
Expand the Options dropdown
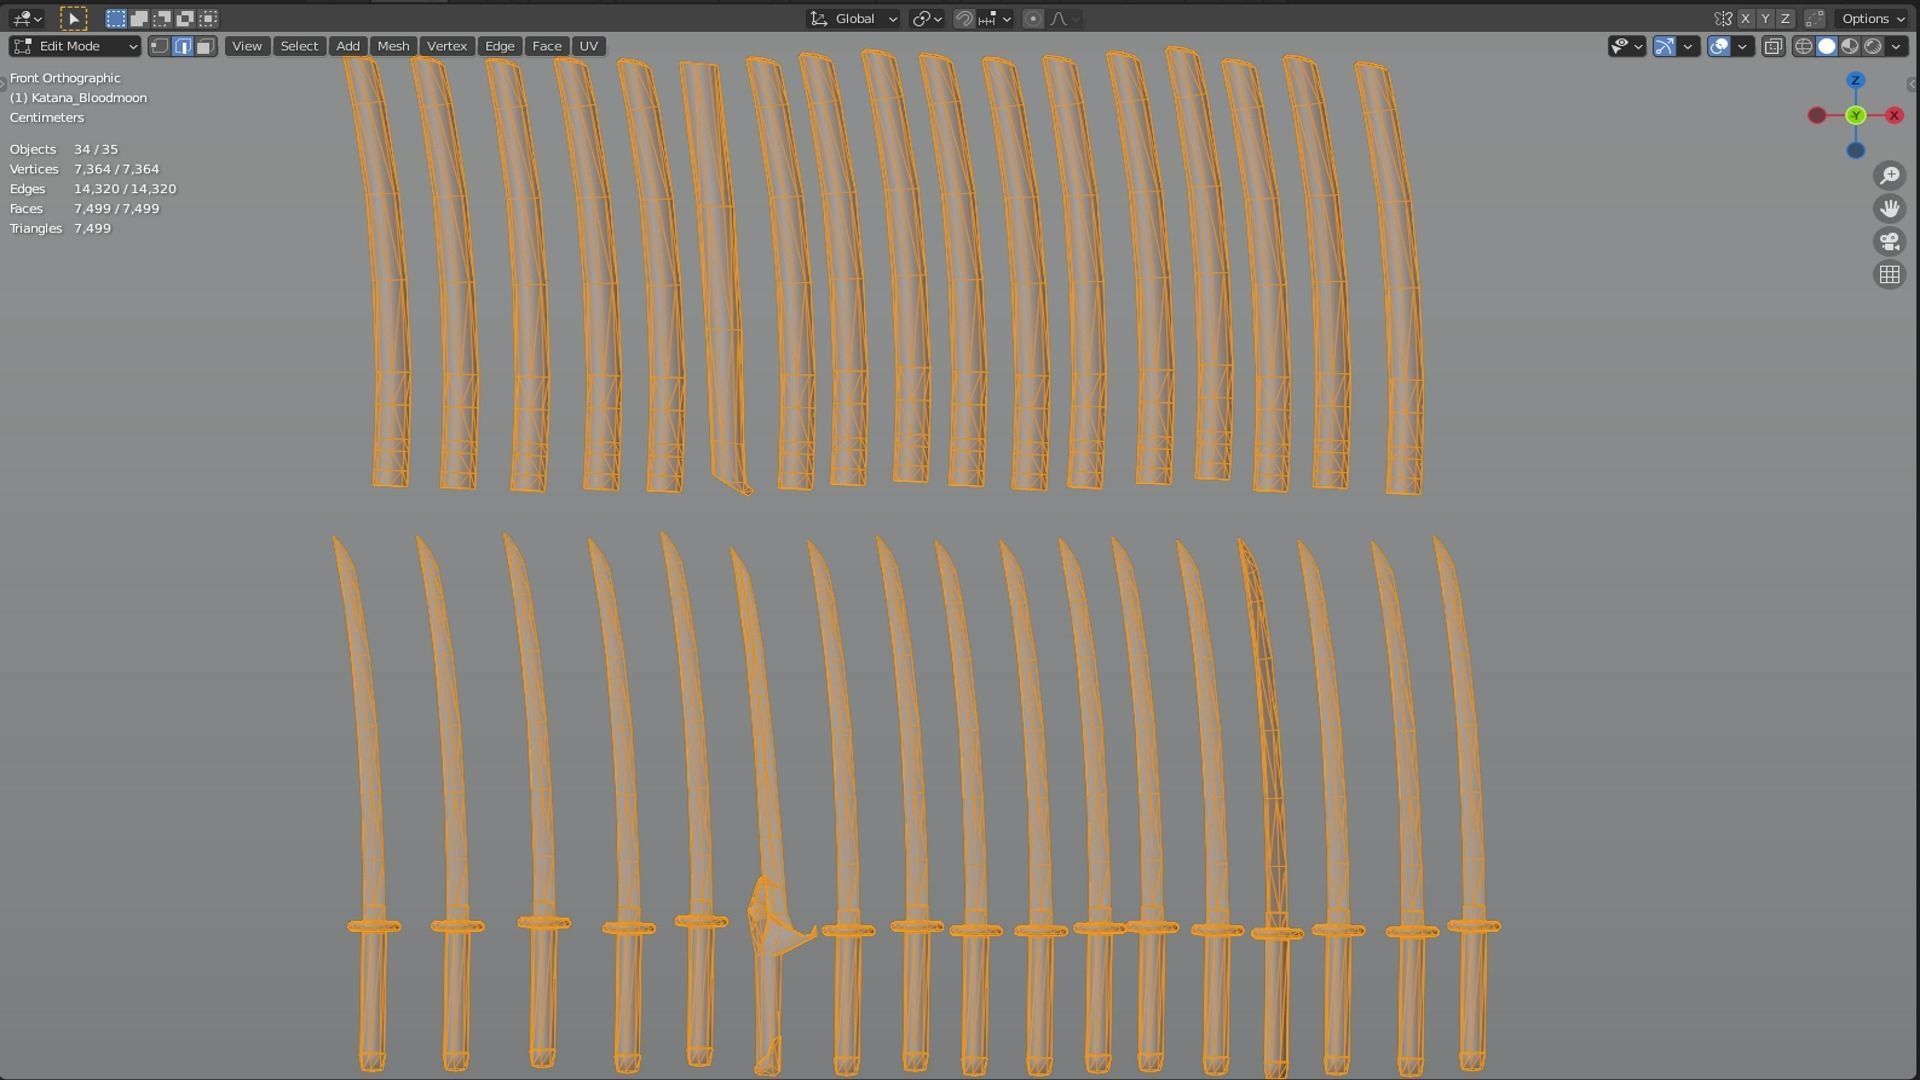click(1873, 18)
